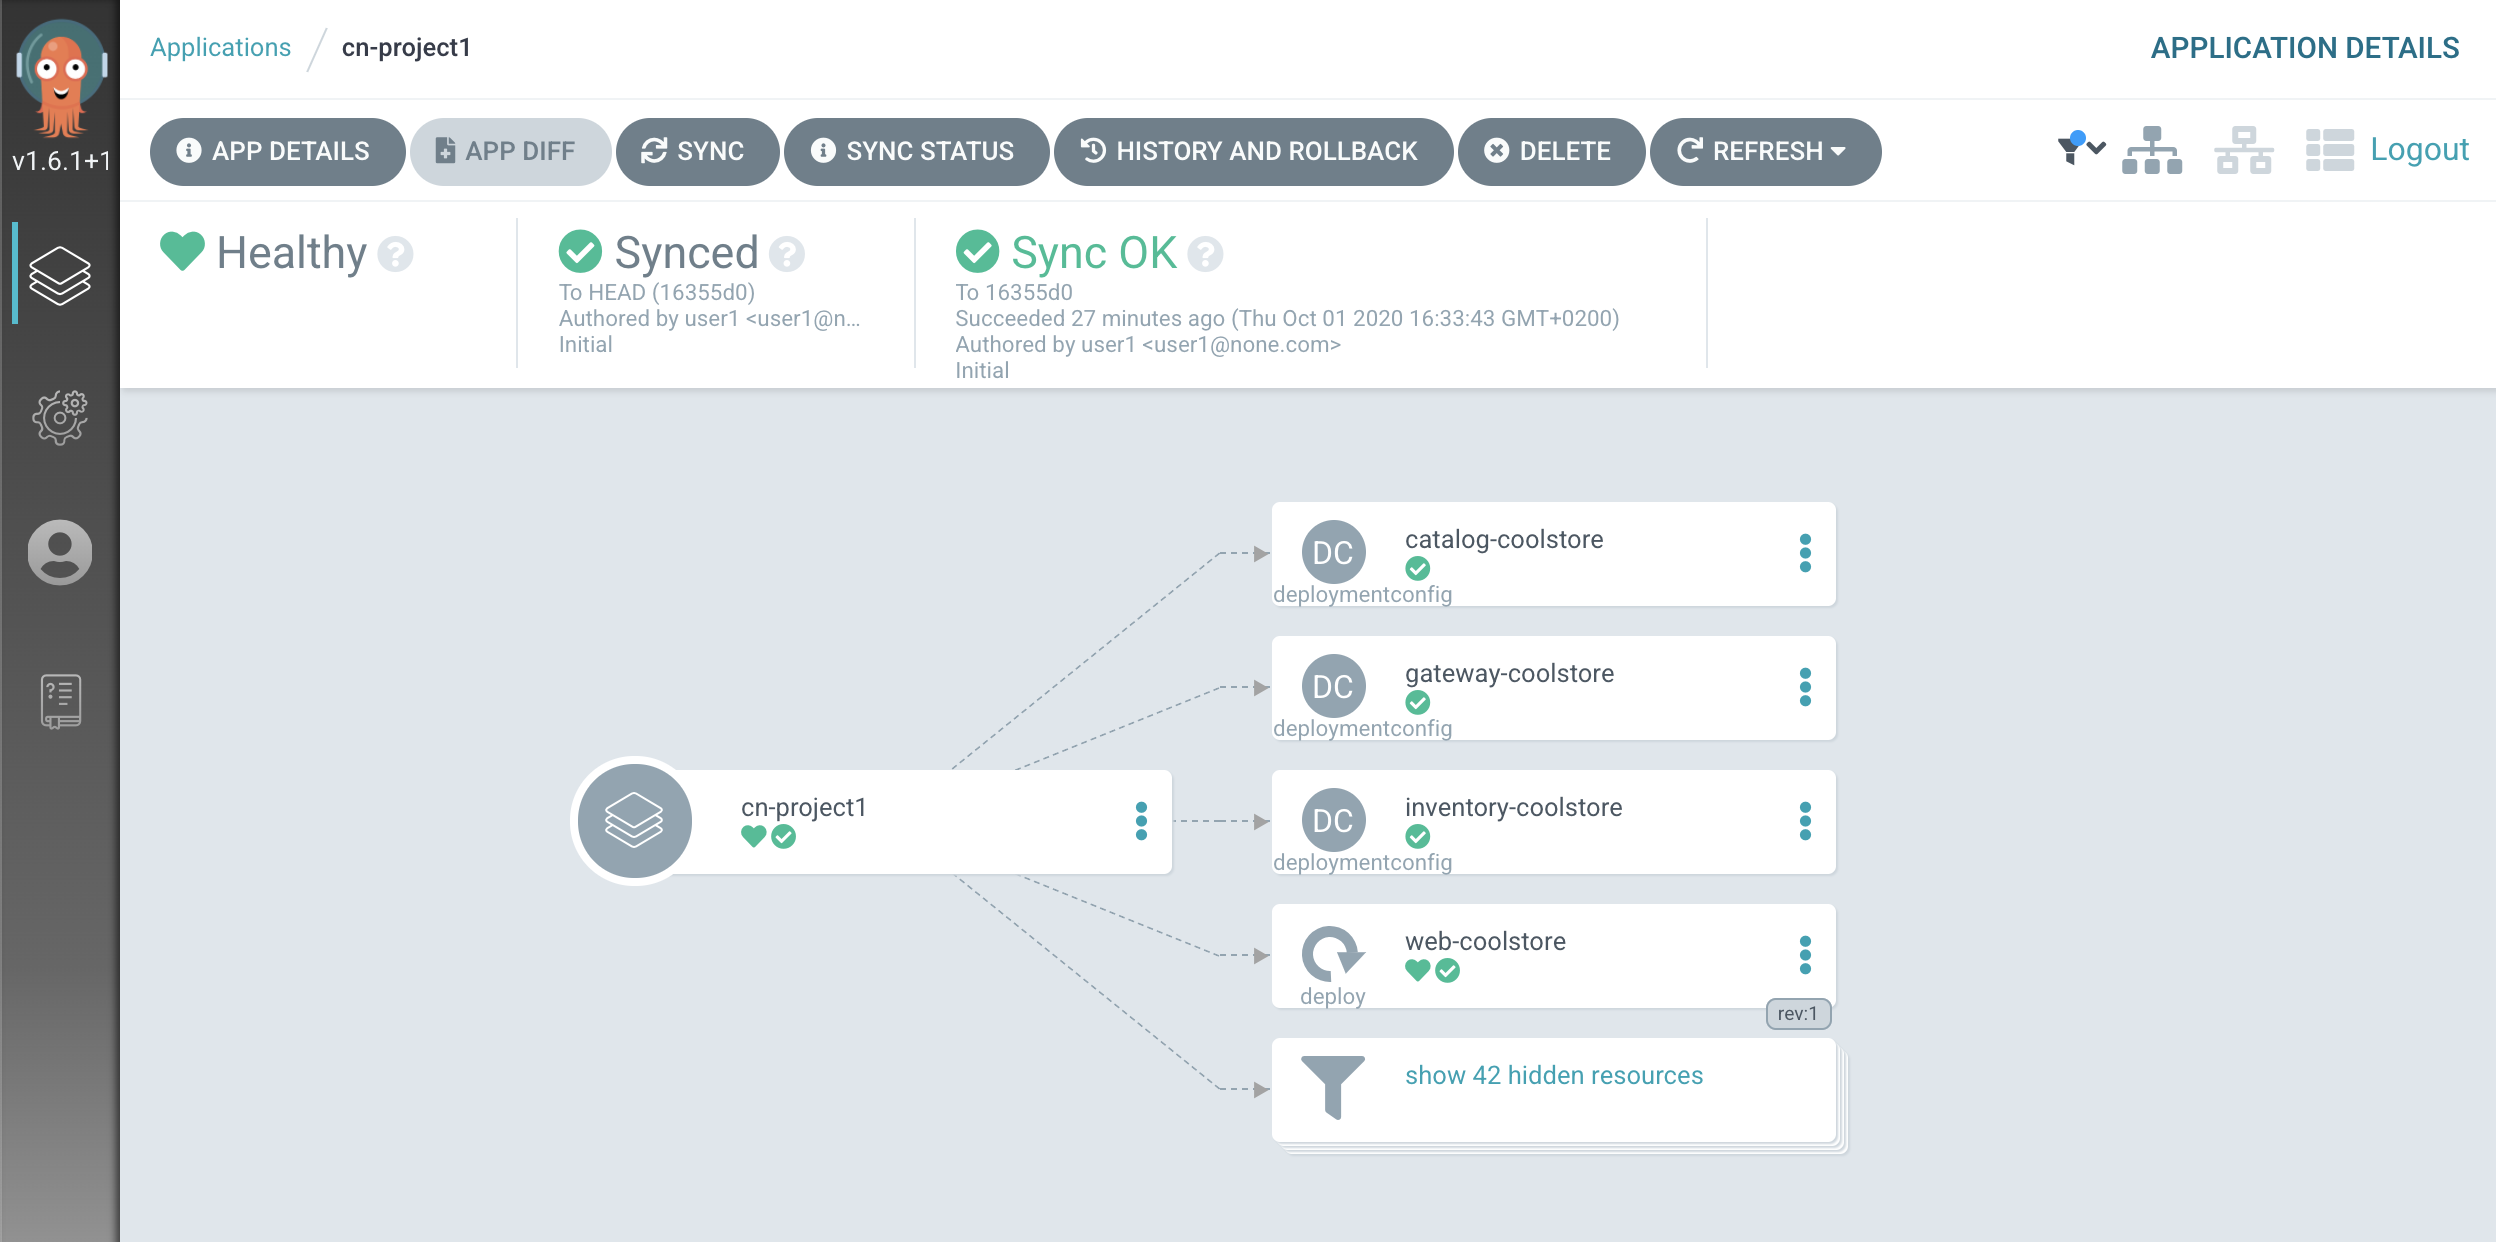This screenshot has width=2496, height=1242.
Task: Click cn-project1 node health heart icon
Action: 754,836
